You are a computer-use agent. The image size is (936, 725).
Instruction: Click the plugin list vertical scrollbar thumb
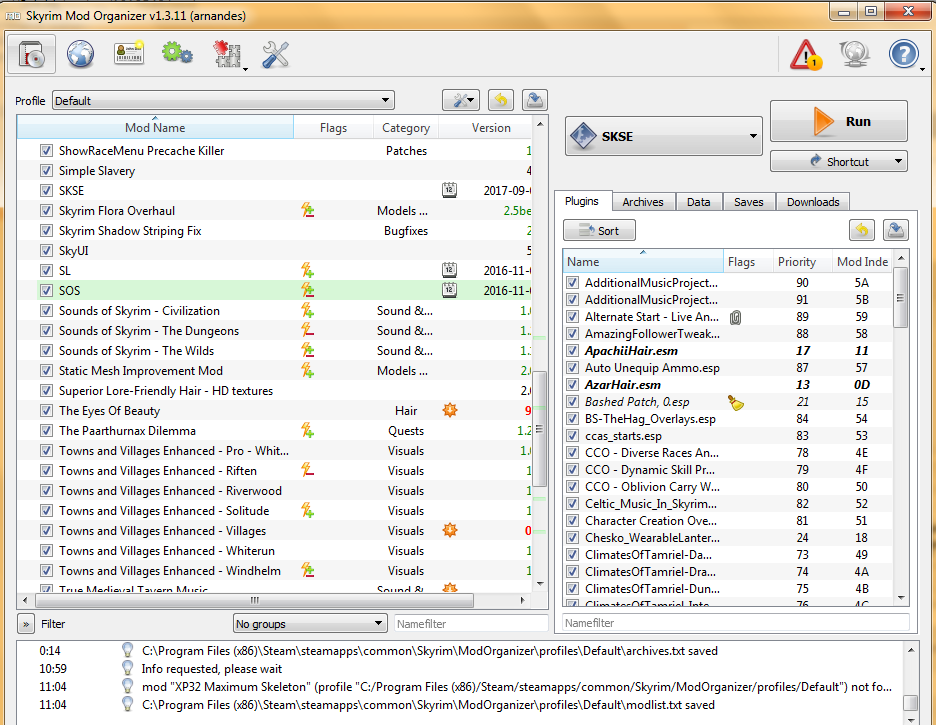click(900, 297)
